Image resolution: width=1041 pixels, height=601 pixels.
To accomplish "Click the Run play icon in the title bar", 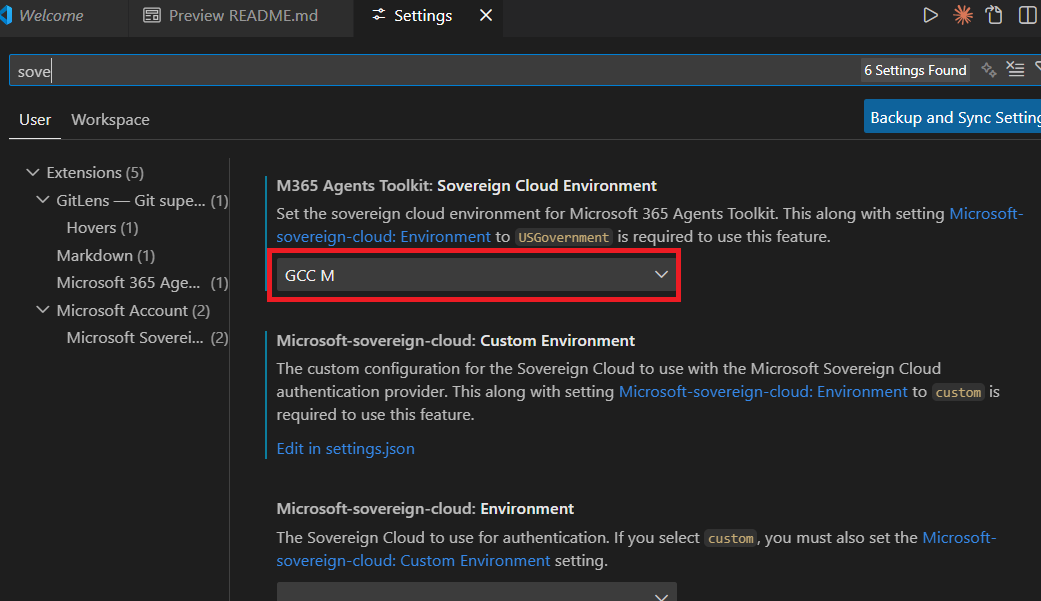I will (930, 15).
